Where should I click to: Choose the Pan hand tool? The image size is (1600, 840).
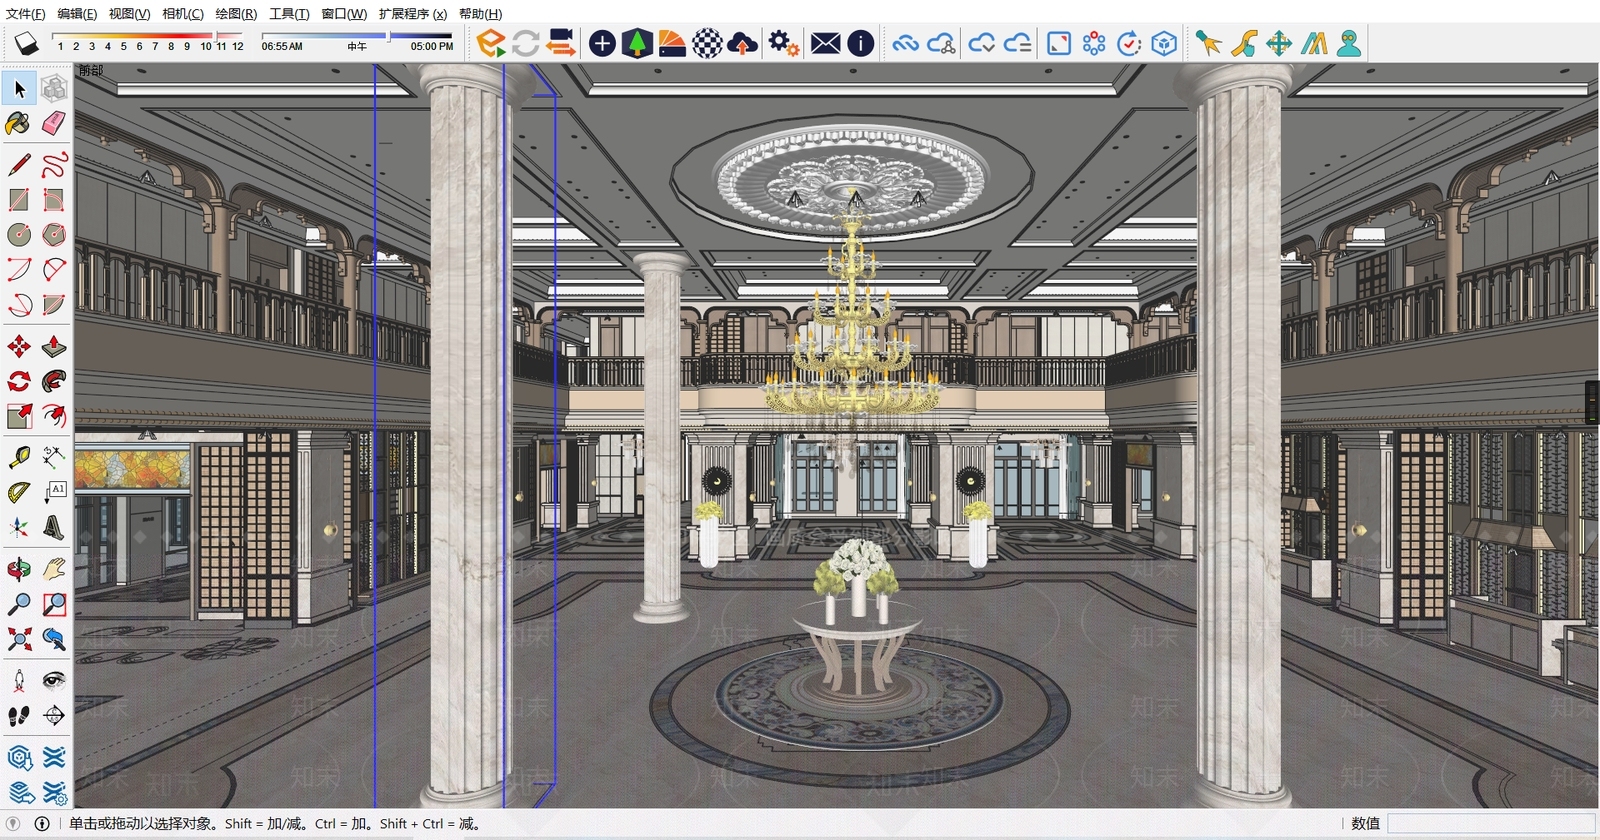click(54, 569)
